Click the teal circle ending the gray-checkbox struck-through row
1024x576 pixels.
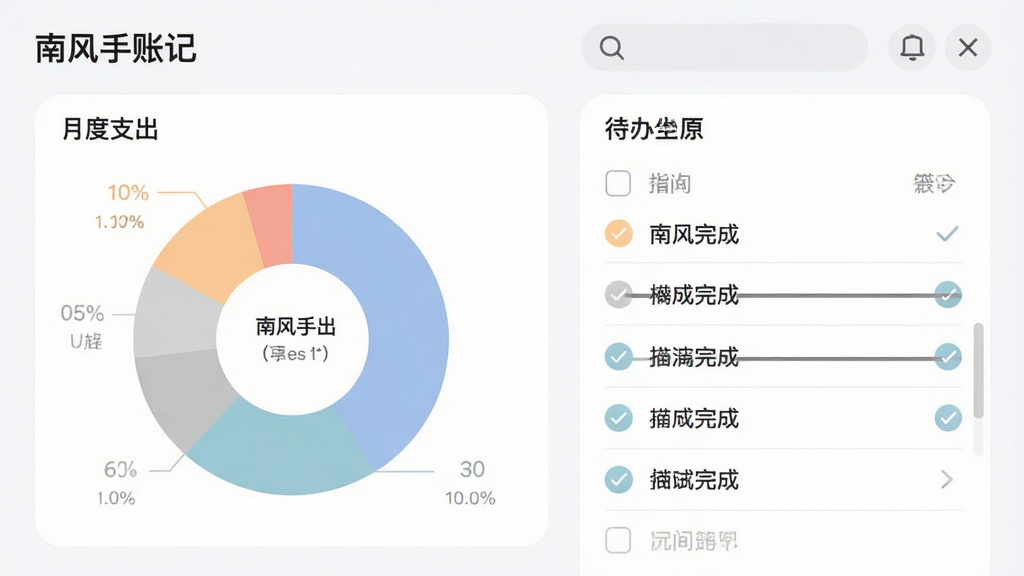(x=948, y=295)
